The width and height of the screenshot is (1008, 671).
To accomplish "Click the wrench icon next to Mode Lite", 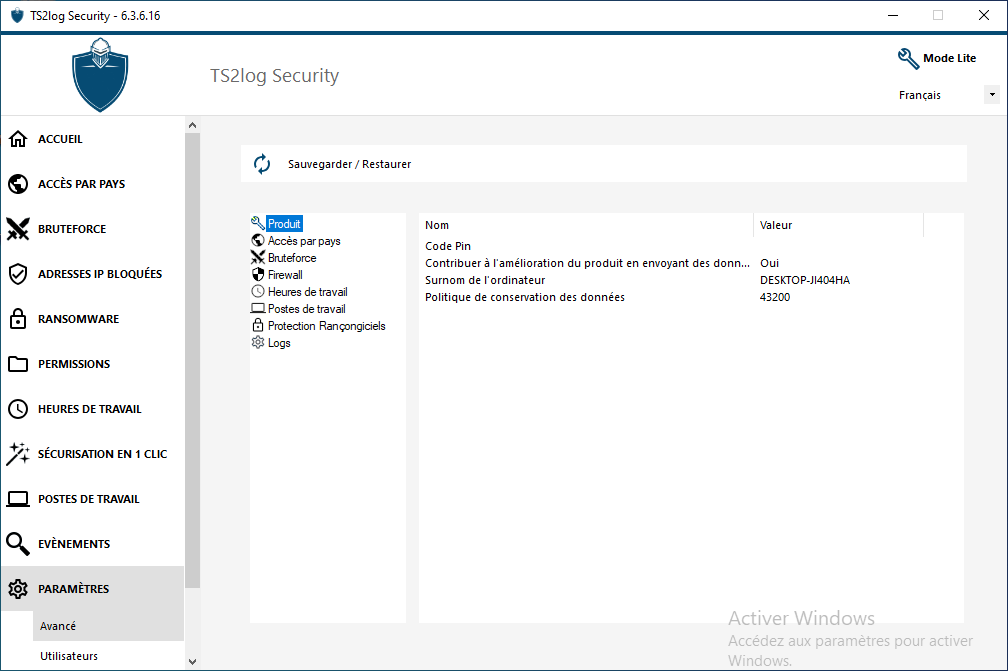I will 908,58.
